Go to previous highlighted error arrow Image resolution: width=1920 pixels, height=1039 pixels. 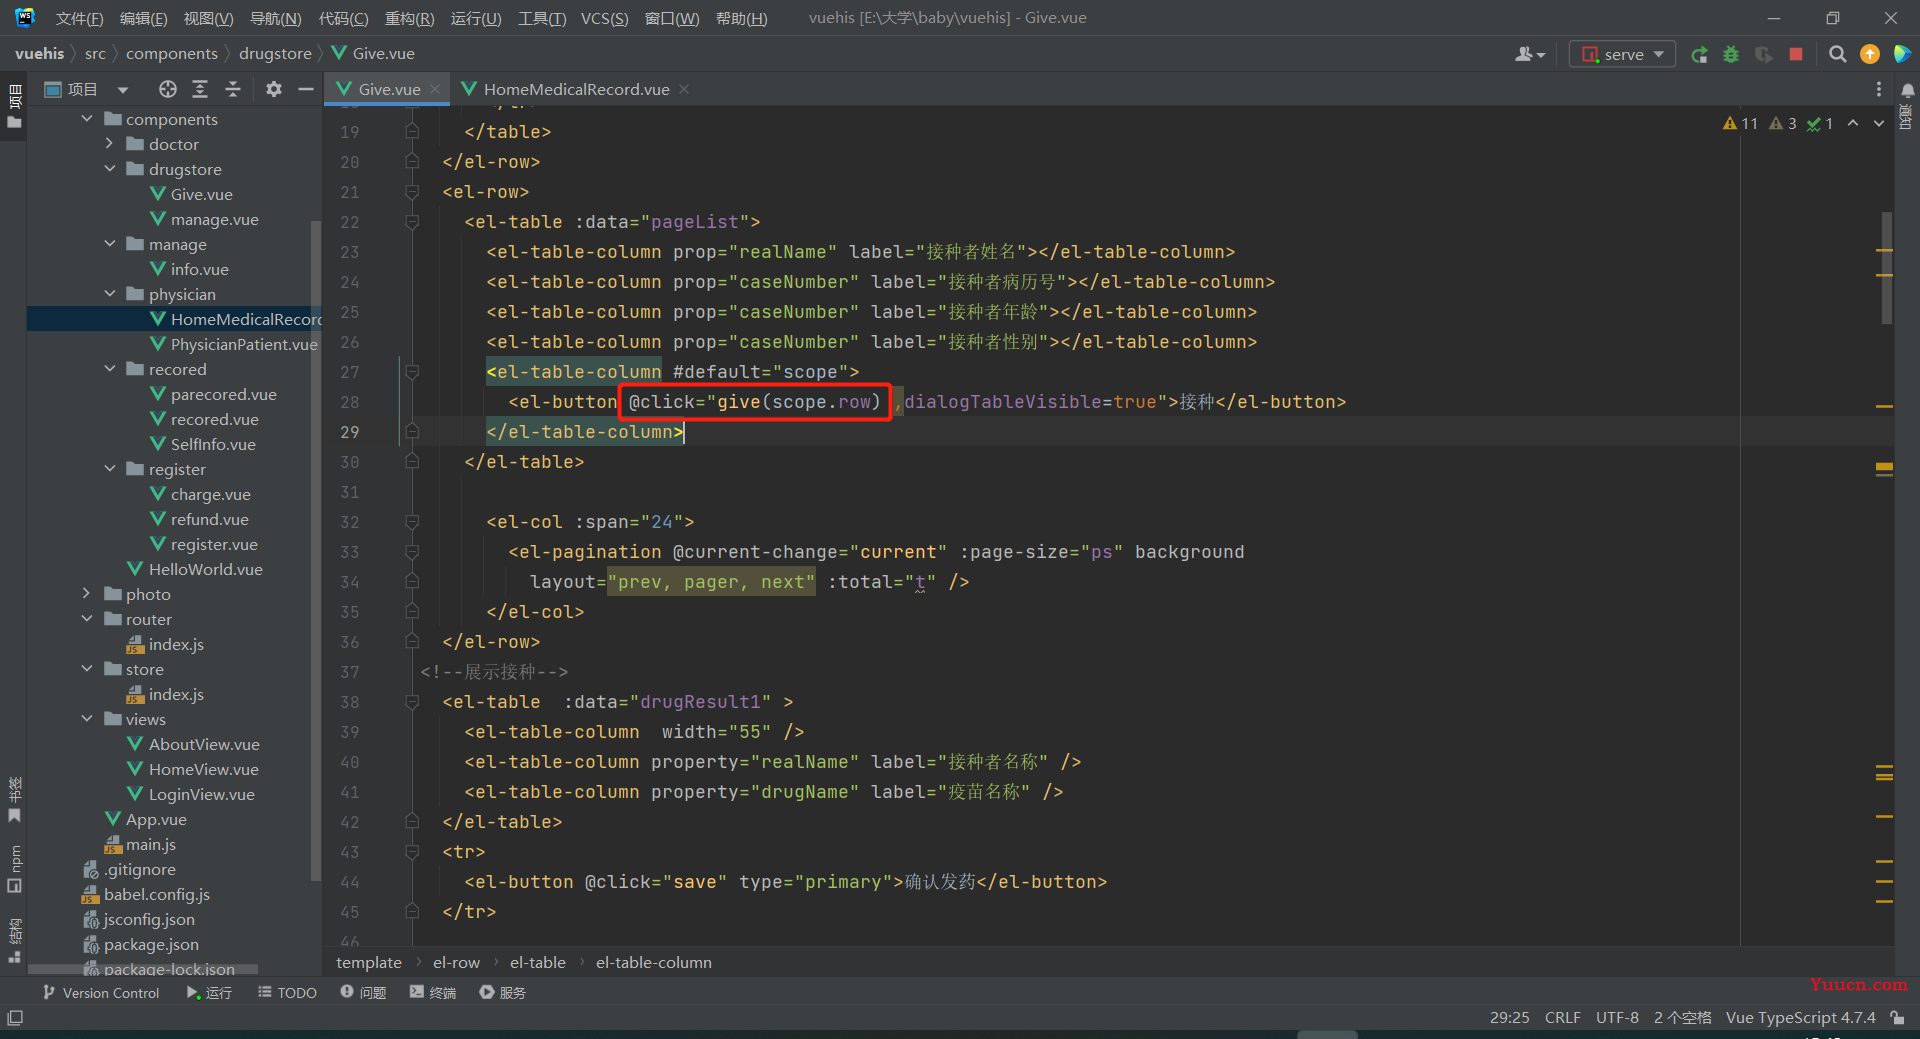[1853, 123]
